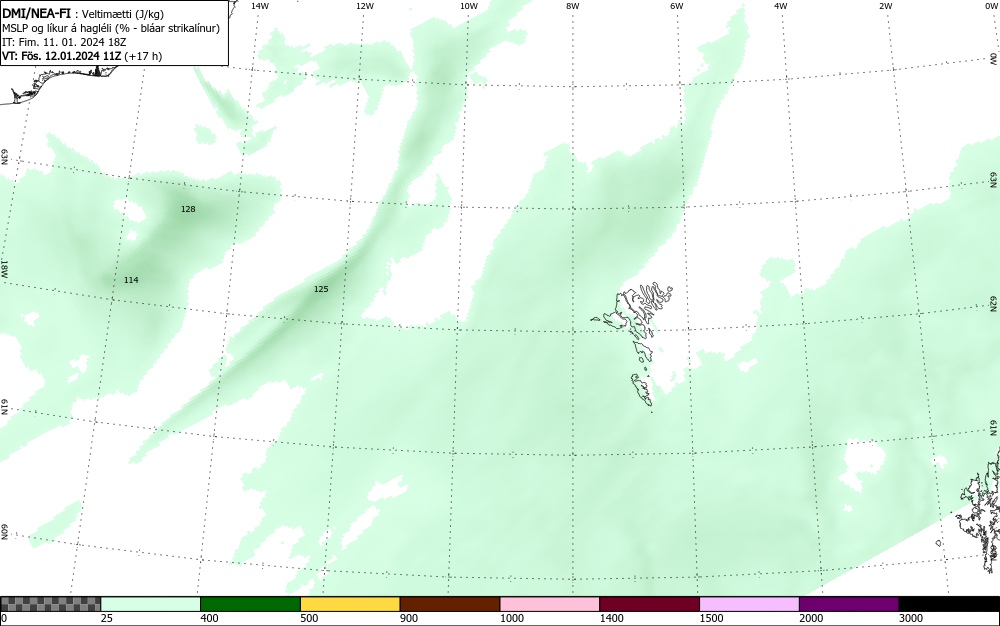Click the checkered gray 0–25 legend swatch
Screen dimensions: 1000x626
[50, 604]
